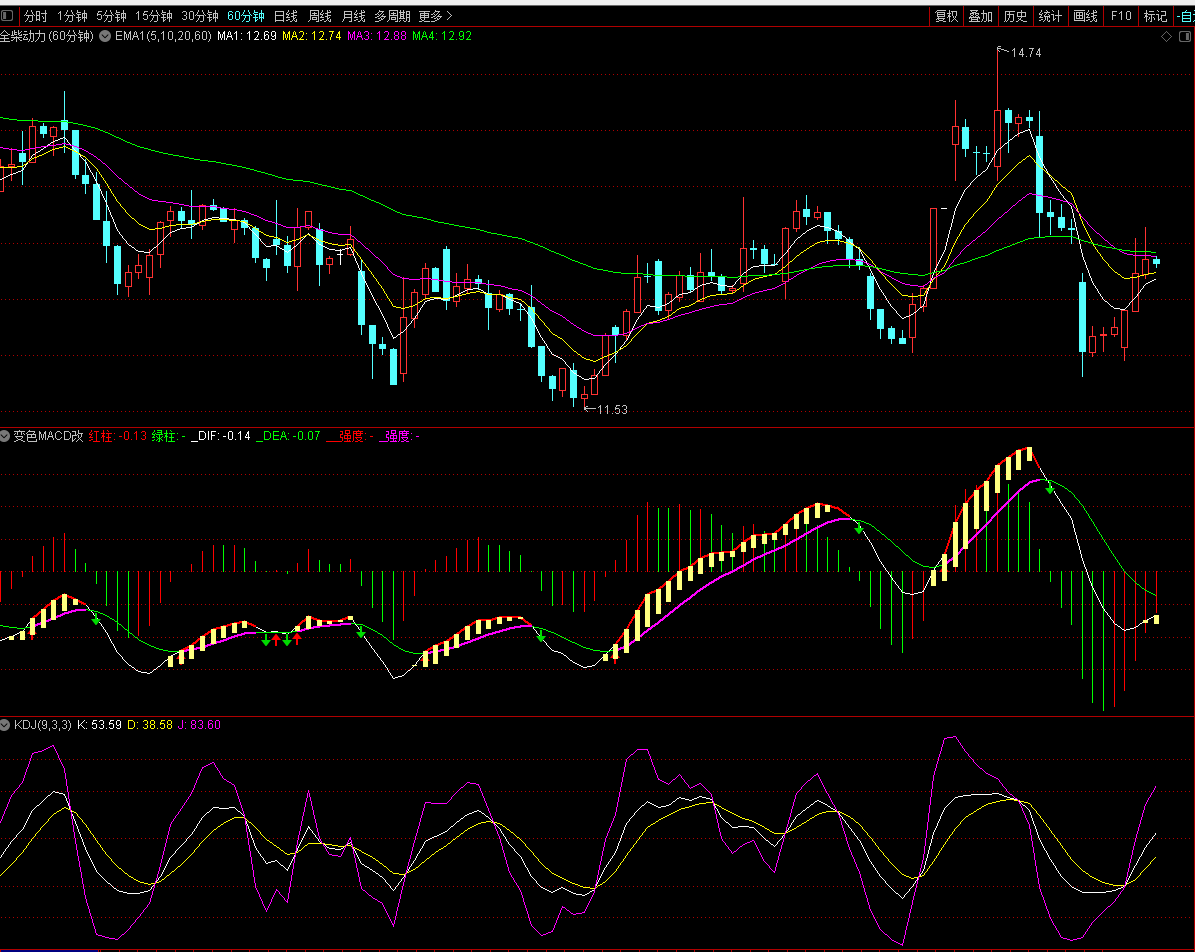Toggle the right side panel icon
This screenshot has height=952, width=1195.
[x=1184, y=36]
